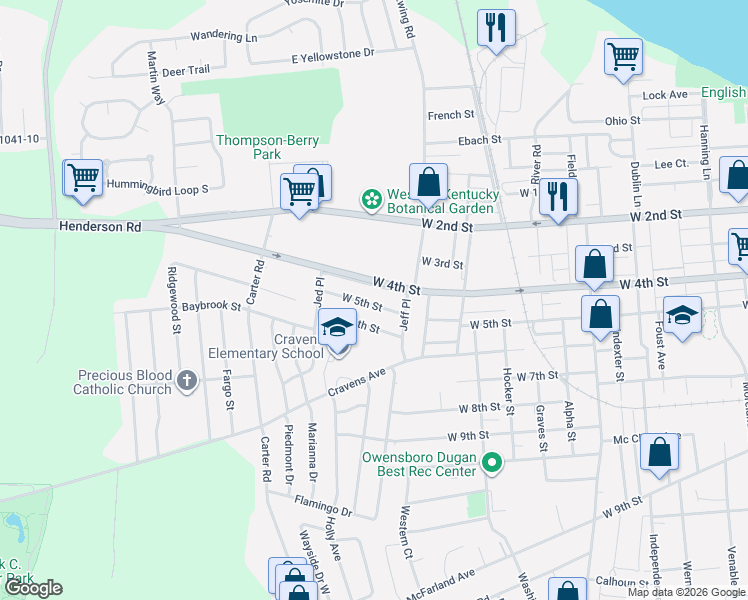748x600 pixels.
Task: Click the W 3rd St label
Action: [442, 263]
